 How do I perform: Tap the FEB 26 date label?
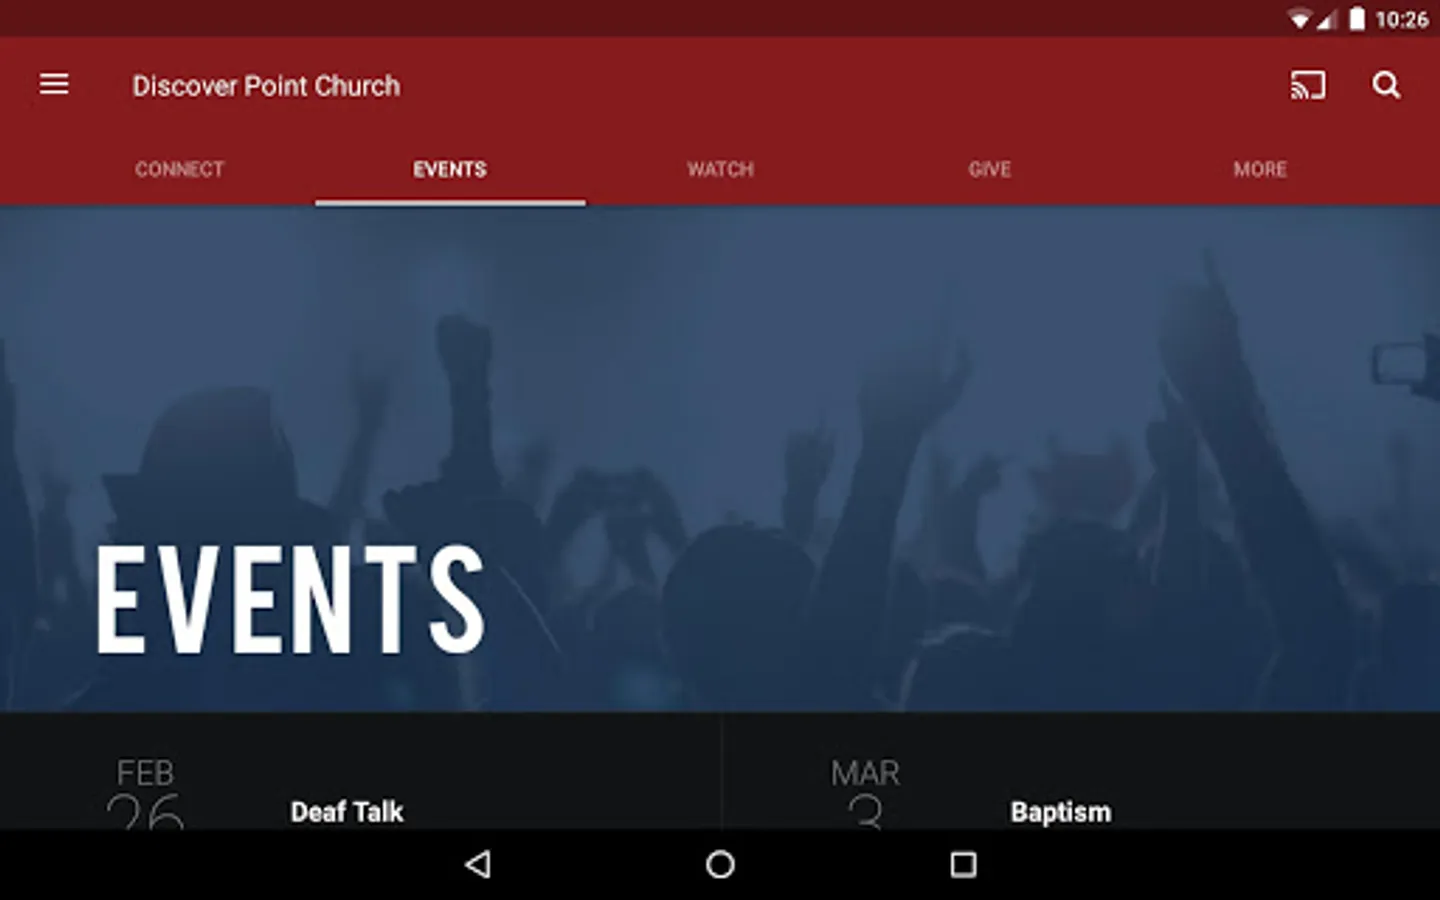click(145, 794)
